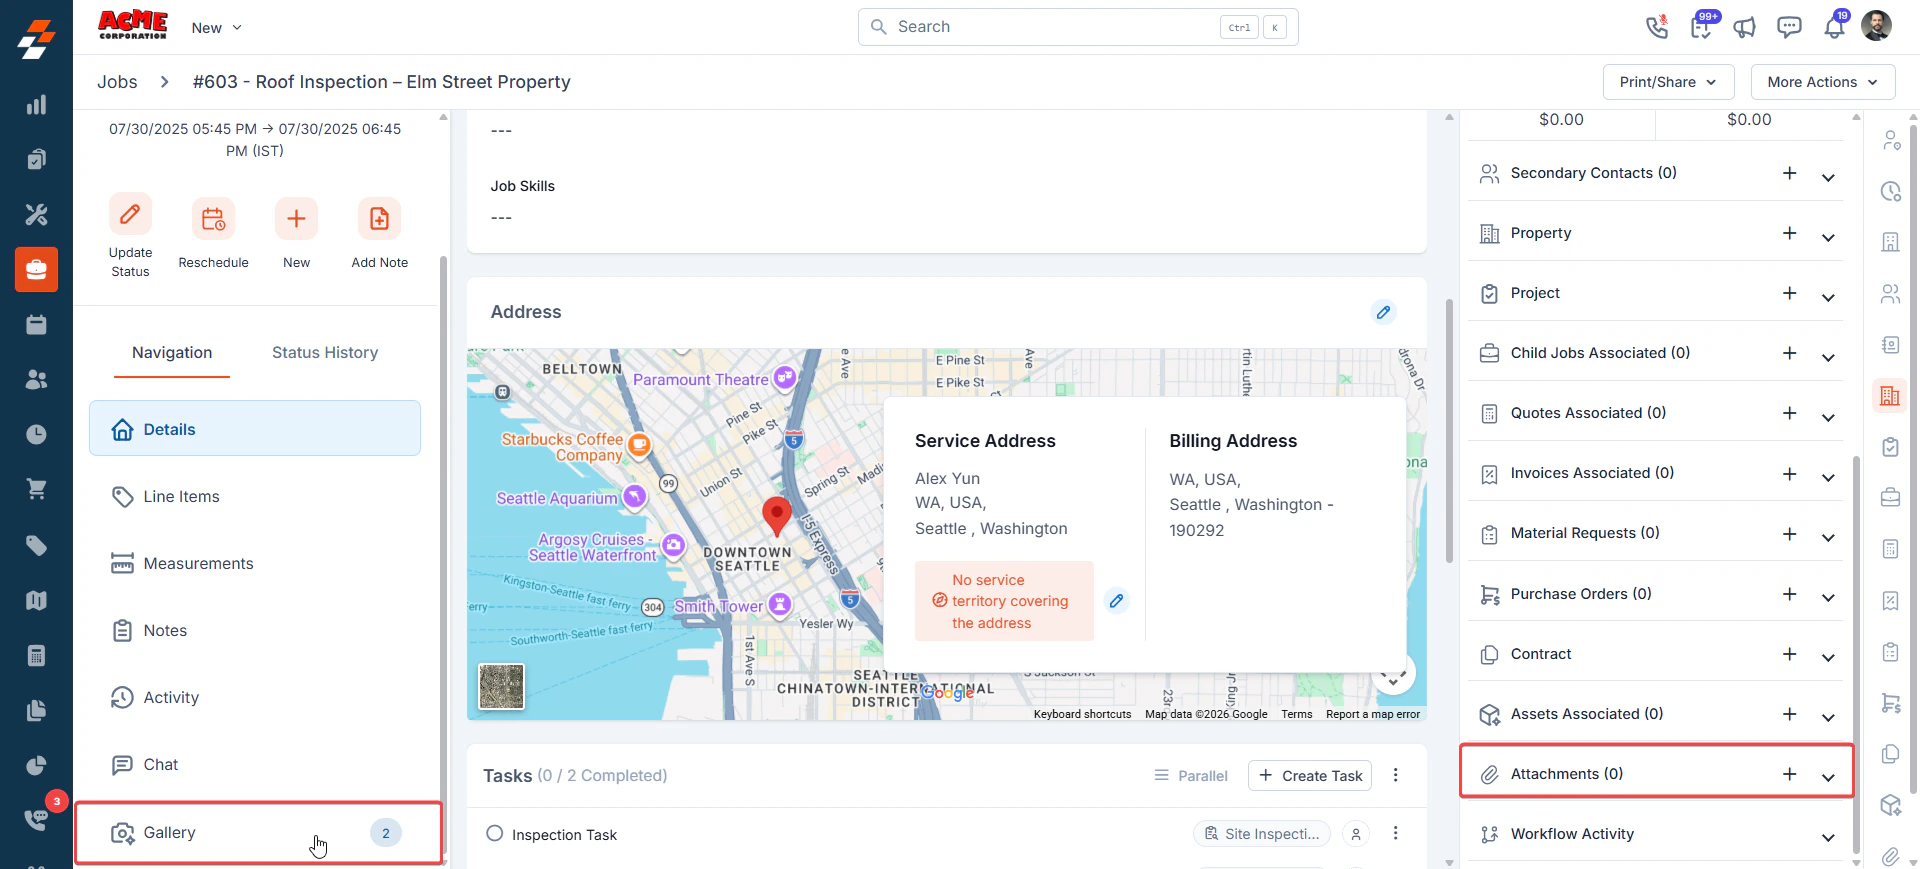Click the Reschedule calendar icon
The height and width of the screenshot is (869, 1920).
click(x=213, y=219)
